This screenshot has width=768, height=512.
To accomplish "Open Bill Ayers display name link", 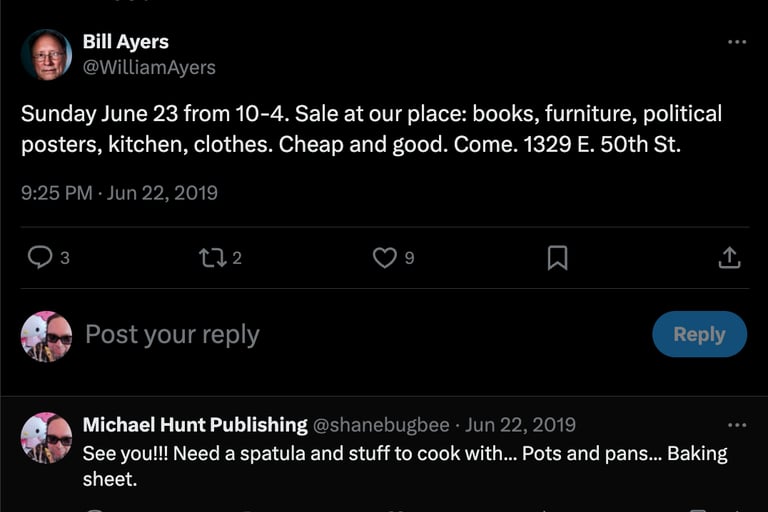I will 125,42.
